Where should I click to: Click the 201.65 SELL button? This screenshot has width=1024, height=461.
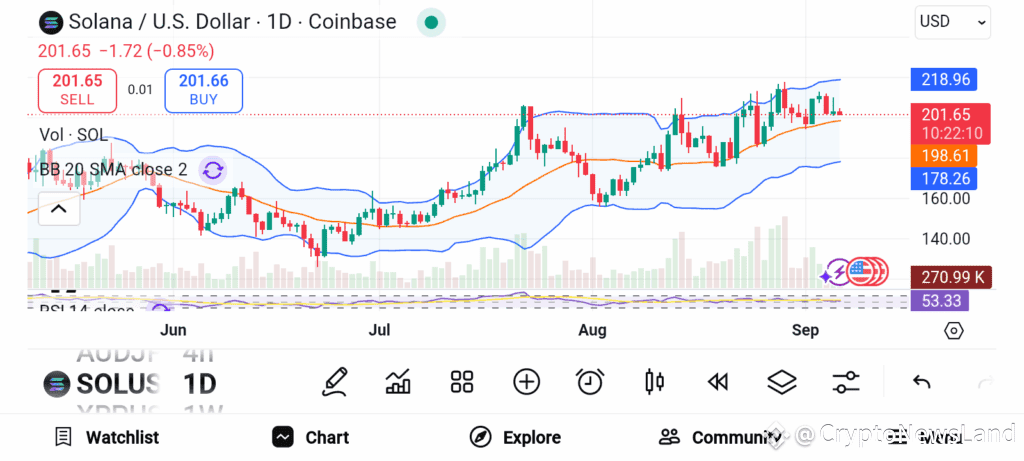pyautogui.click(x=78, y=90)
